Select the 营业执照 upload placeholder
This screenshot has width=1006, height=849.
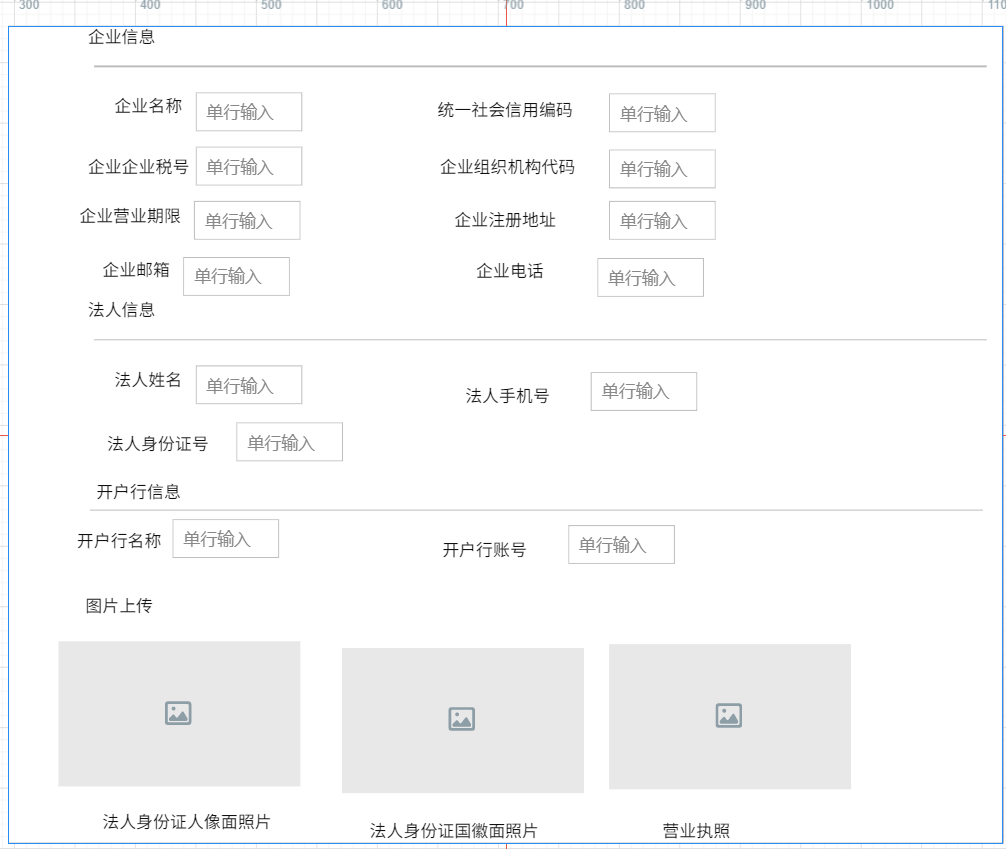click(x=730, y=717)
